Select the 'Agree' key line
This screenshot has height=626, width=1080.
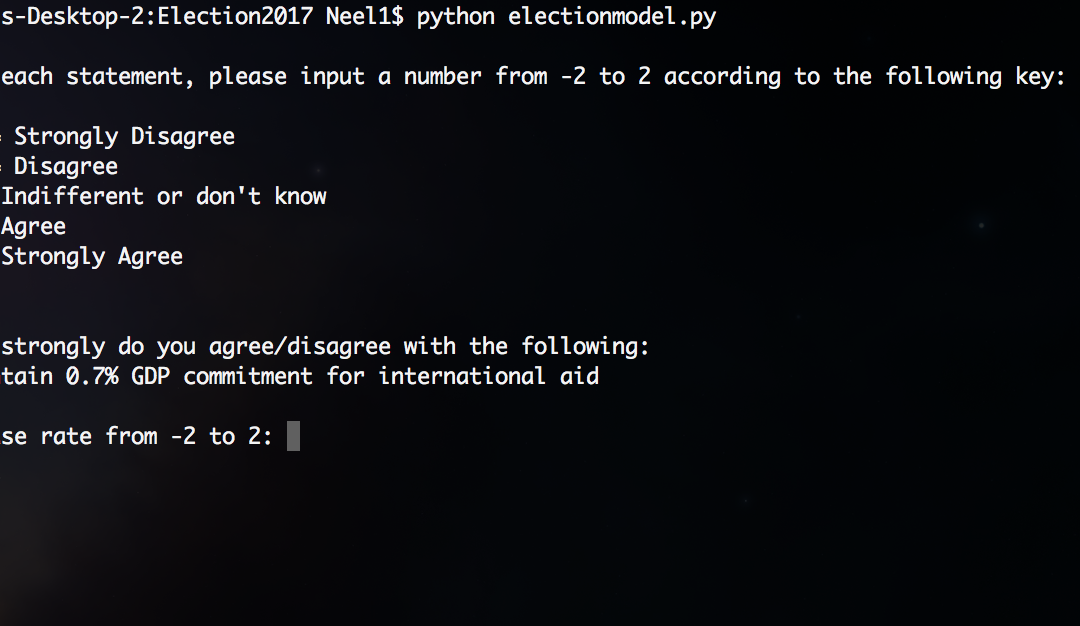point(34,227)
